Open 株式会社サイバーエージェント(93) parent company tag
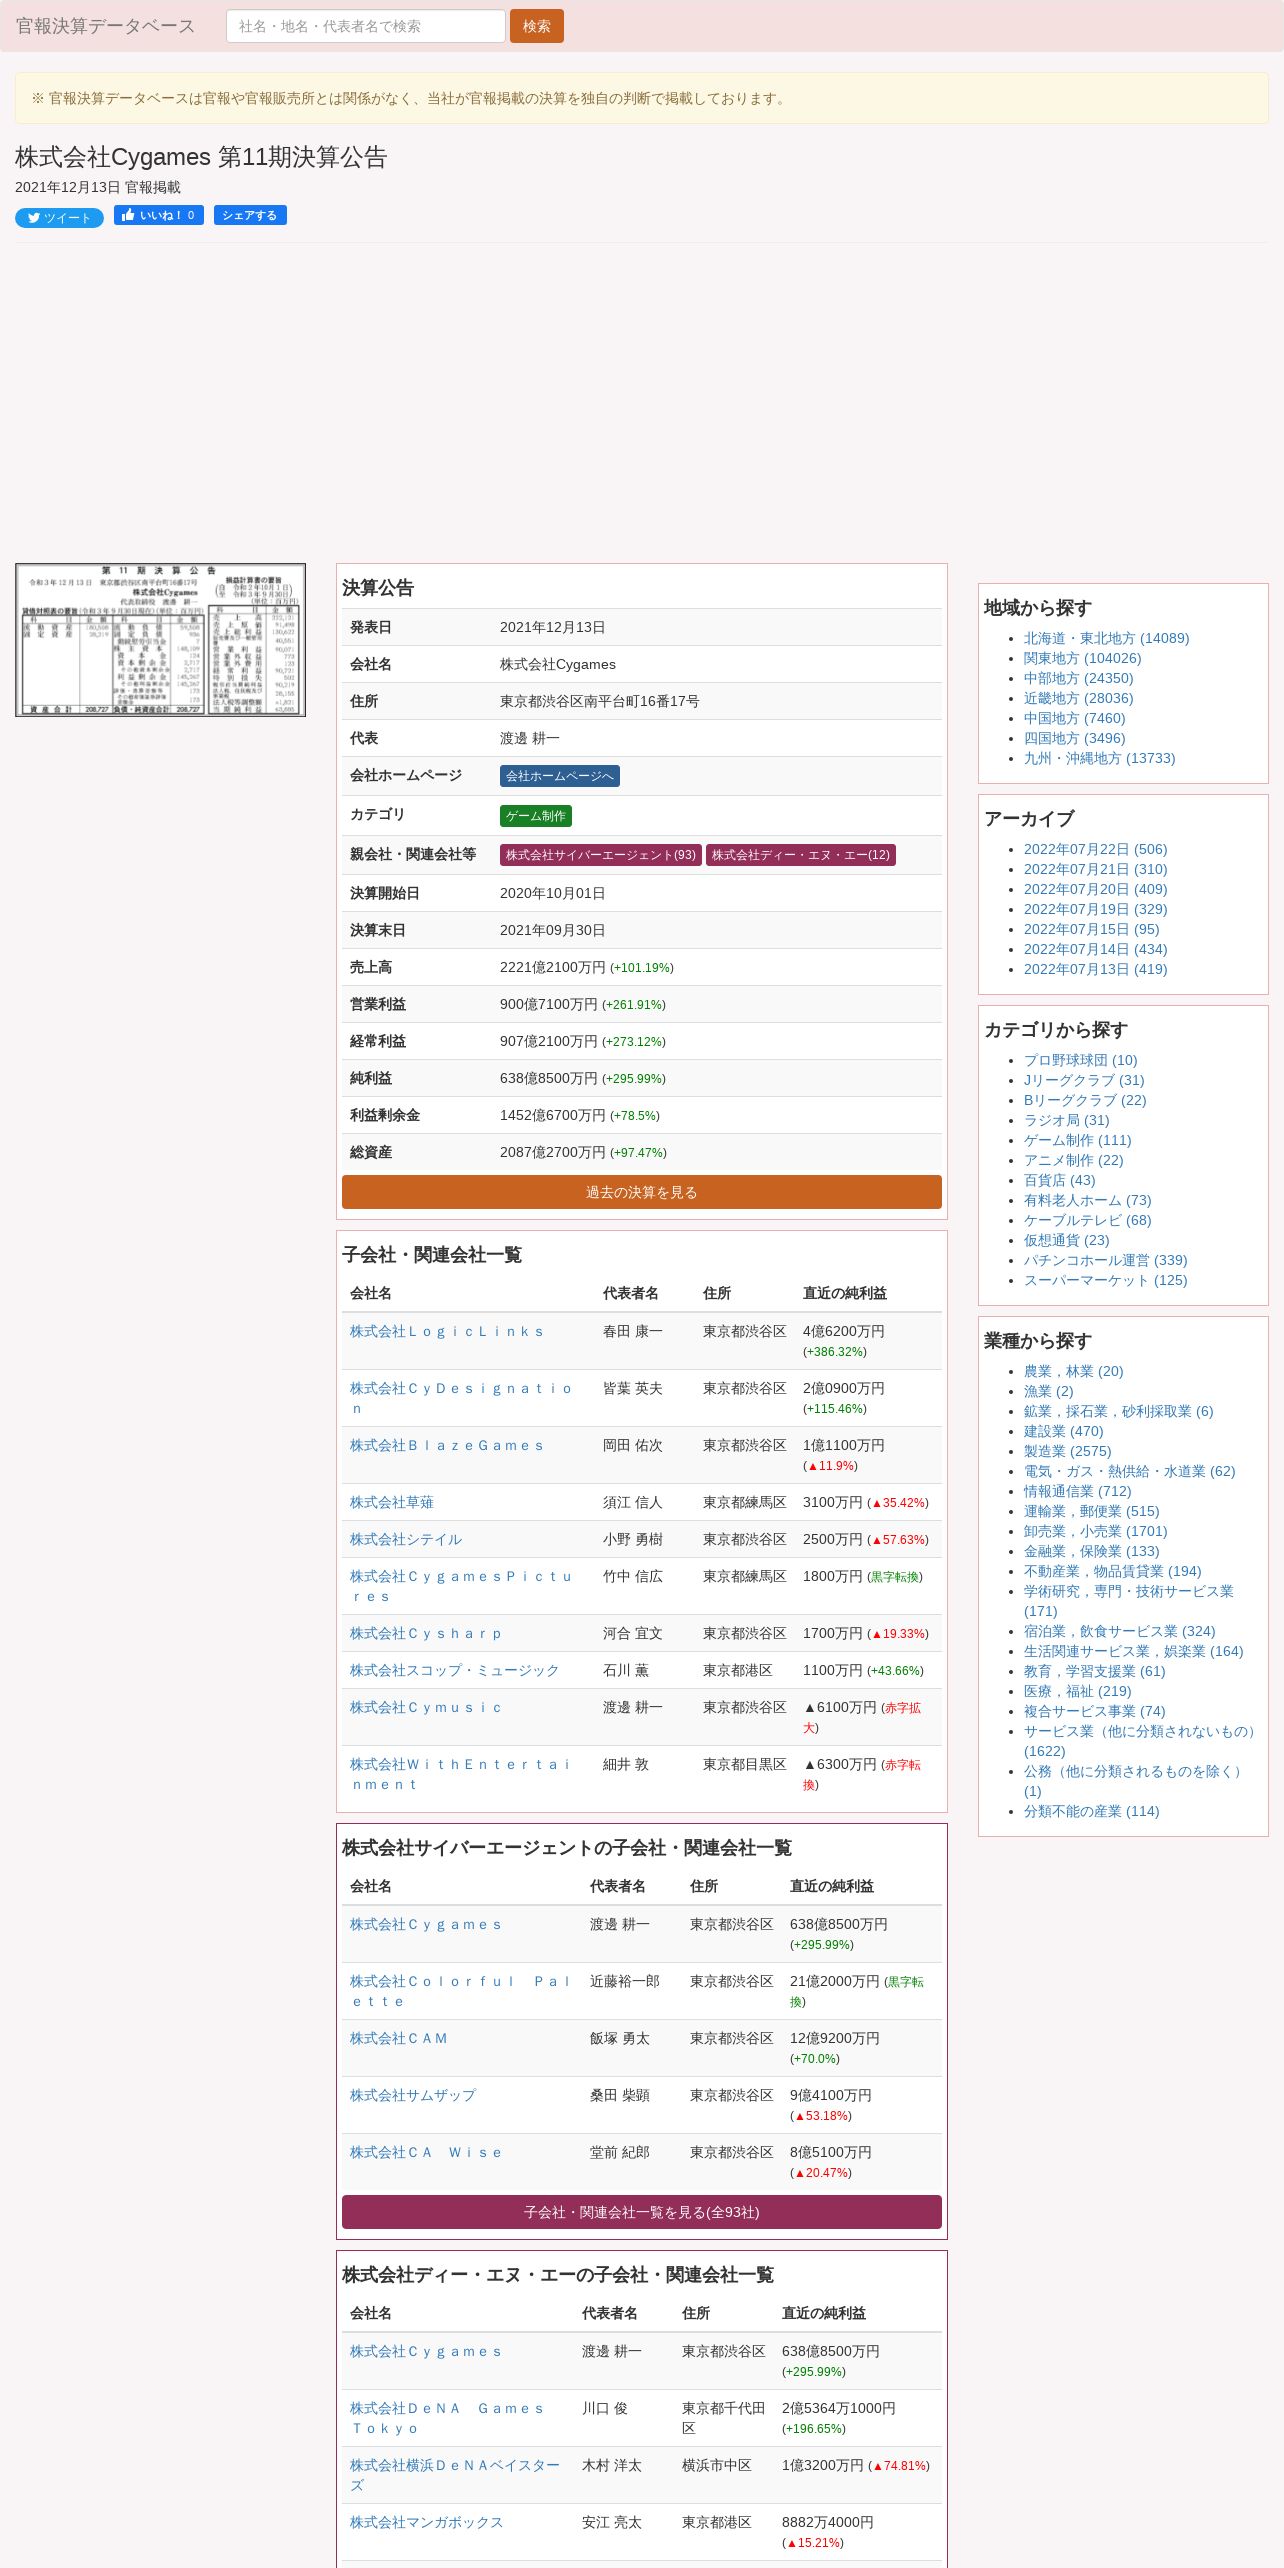The image size is (1284, 2568). 601,855
